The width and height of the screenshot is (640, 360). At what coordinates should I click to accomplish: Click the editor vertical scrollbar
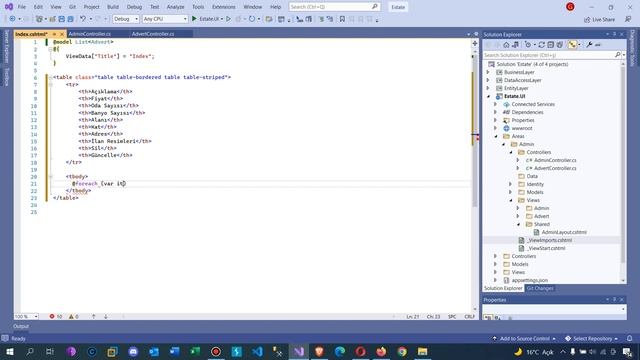point(475,180)
